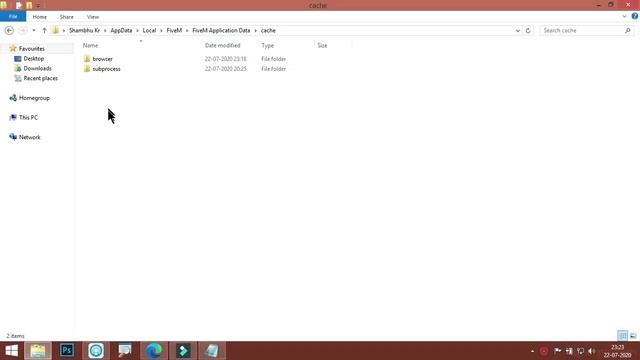The height and width of the screenshot is (360, 640).
Task: Open the subprocess folder
Action: 106,69
